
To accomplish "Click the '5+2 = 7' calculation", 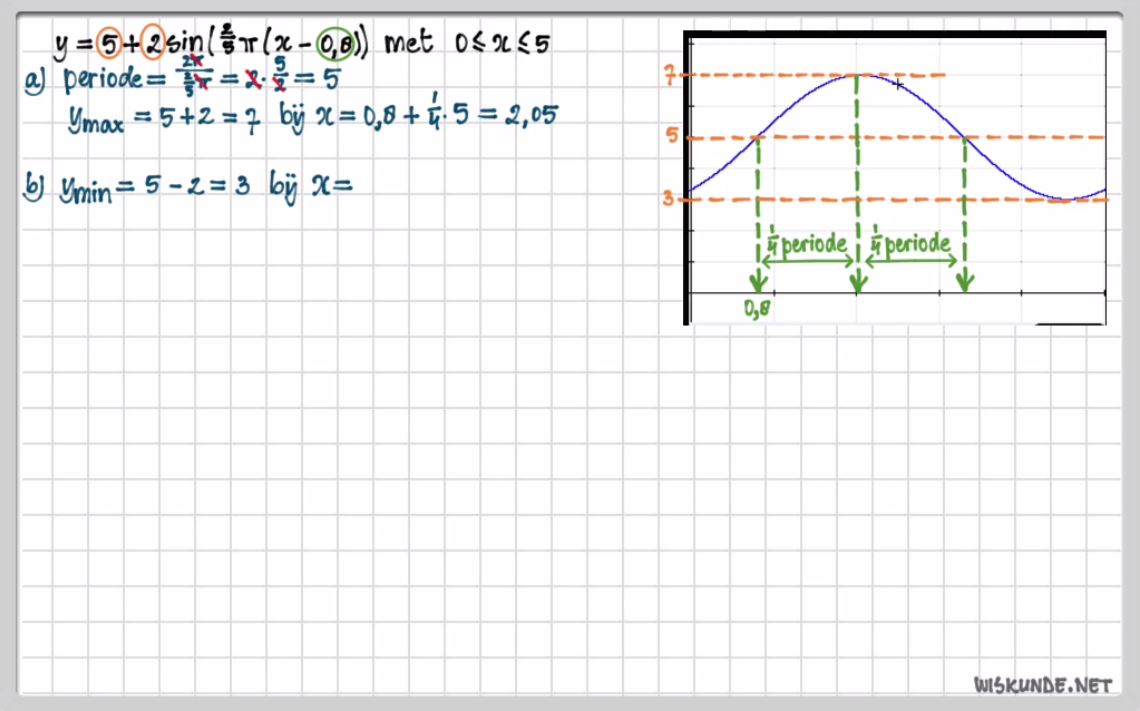I will click(209, 116).
